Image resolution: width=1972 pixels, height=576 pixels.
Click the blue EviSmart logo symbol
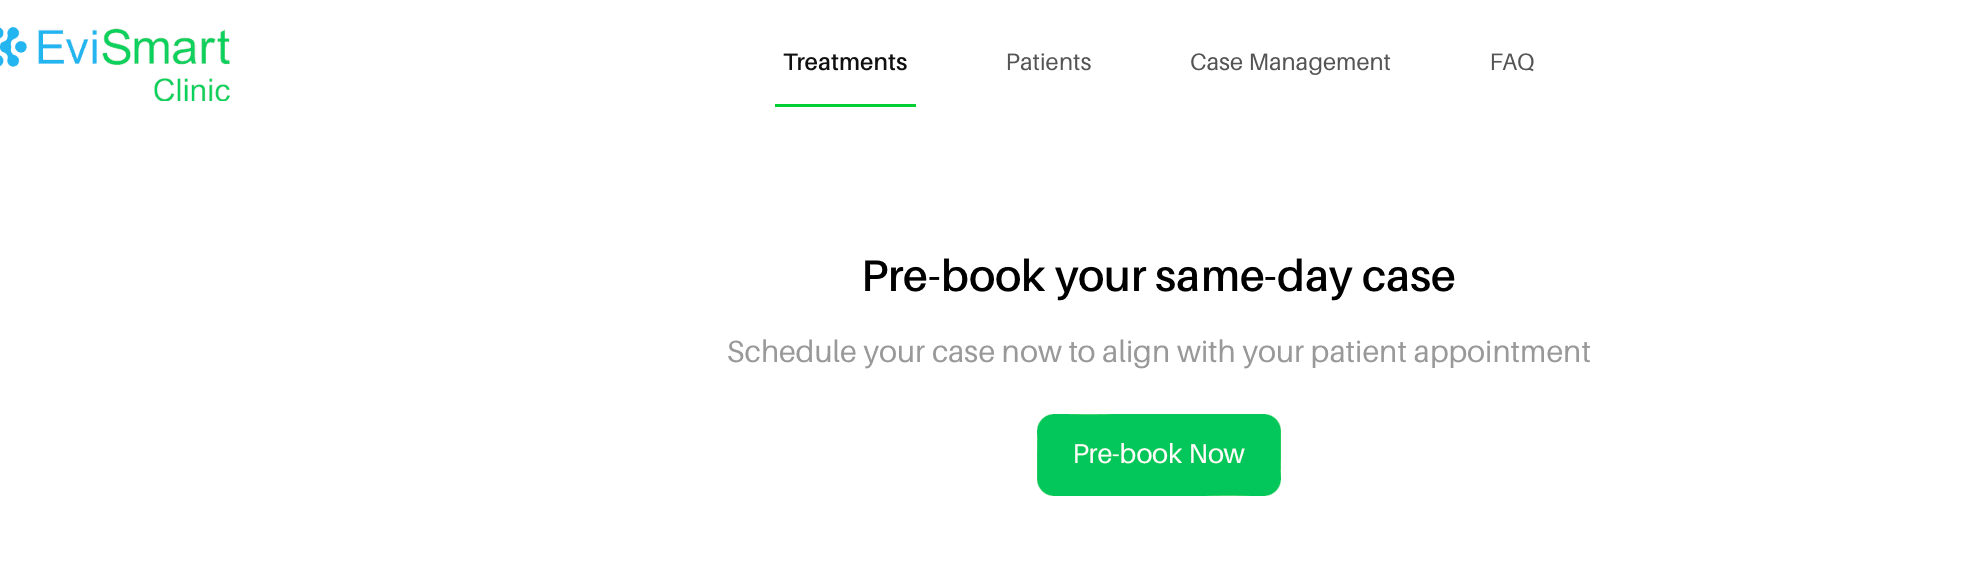coord(12,47)
